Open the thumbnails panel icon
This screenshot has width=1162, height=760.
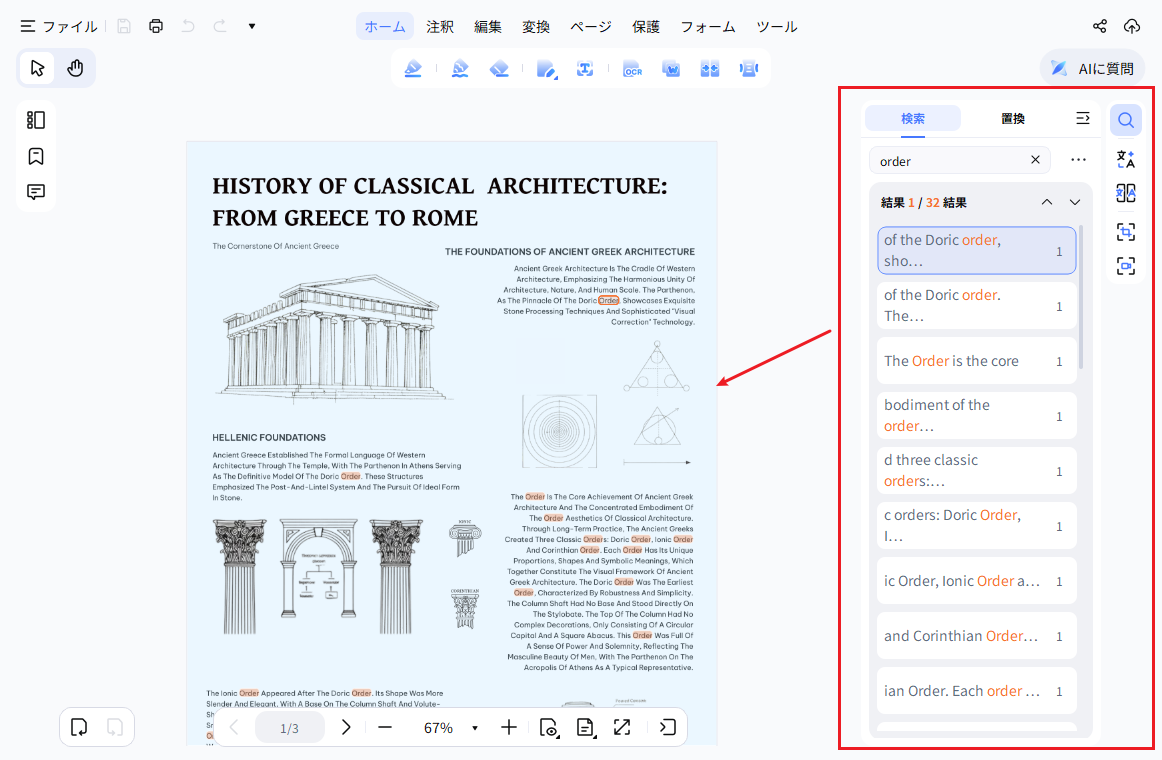pos(36,120)
